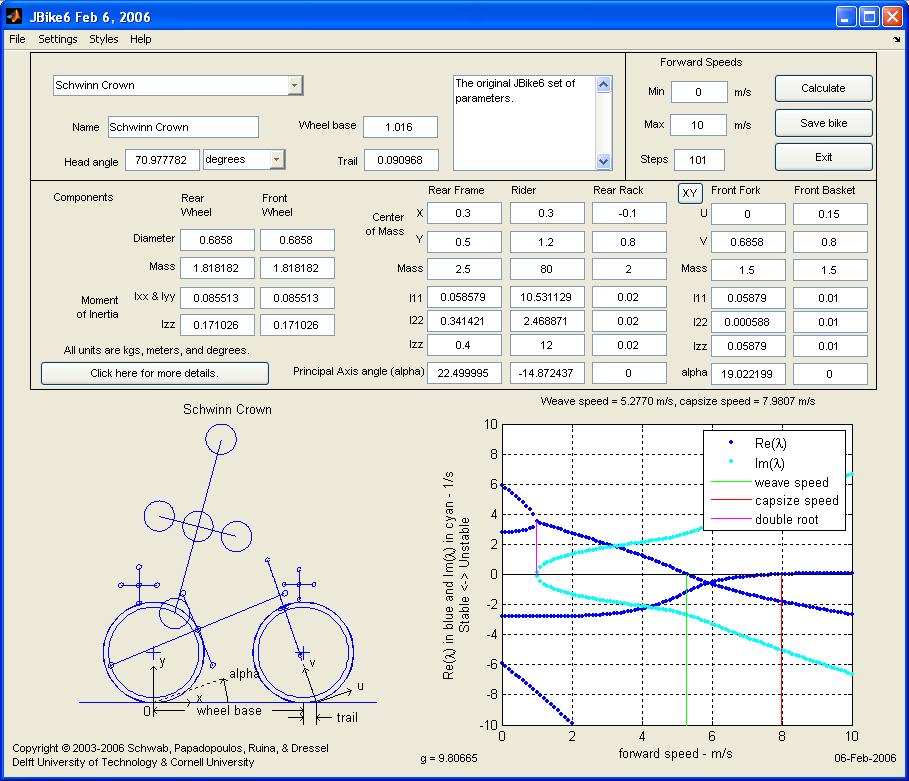Screen dimensions: 909x781
Task: Select the Max forward speed field
Action: (698, 125)
